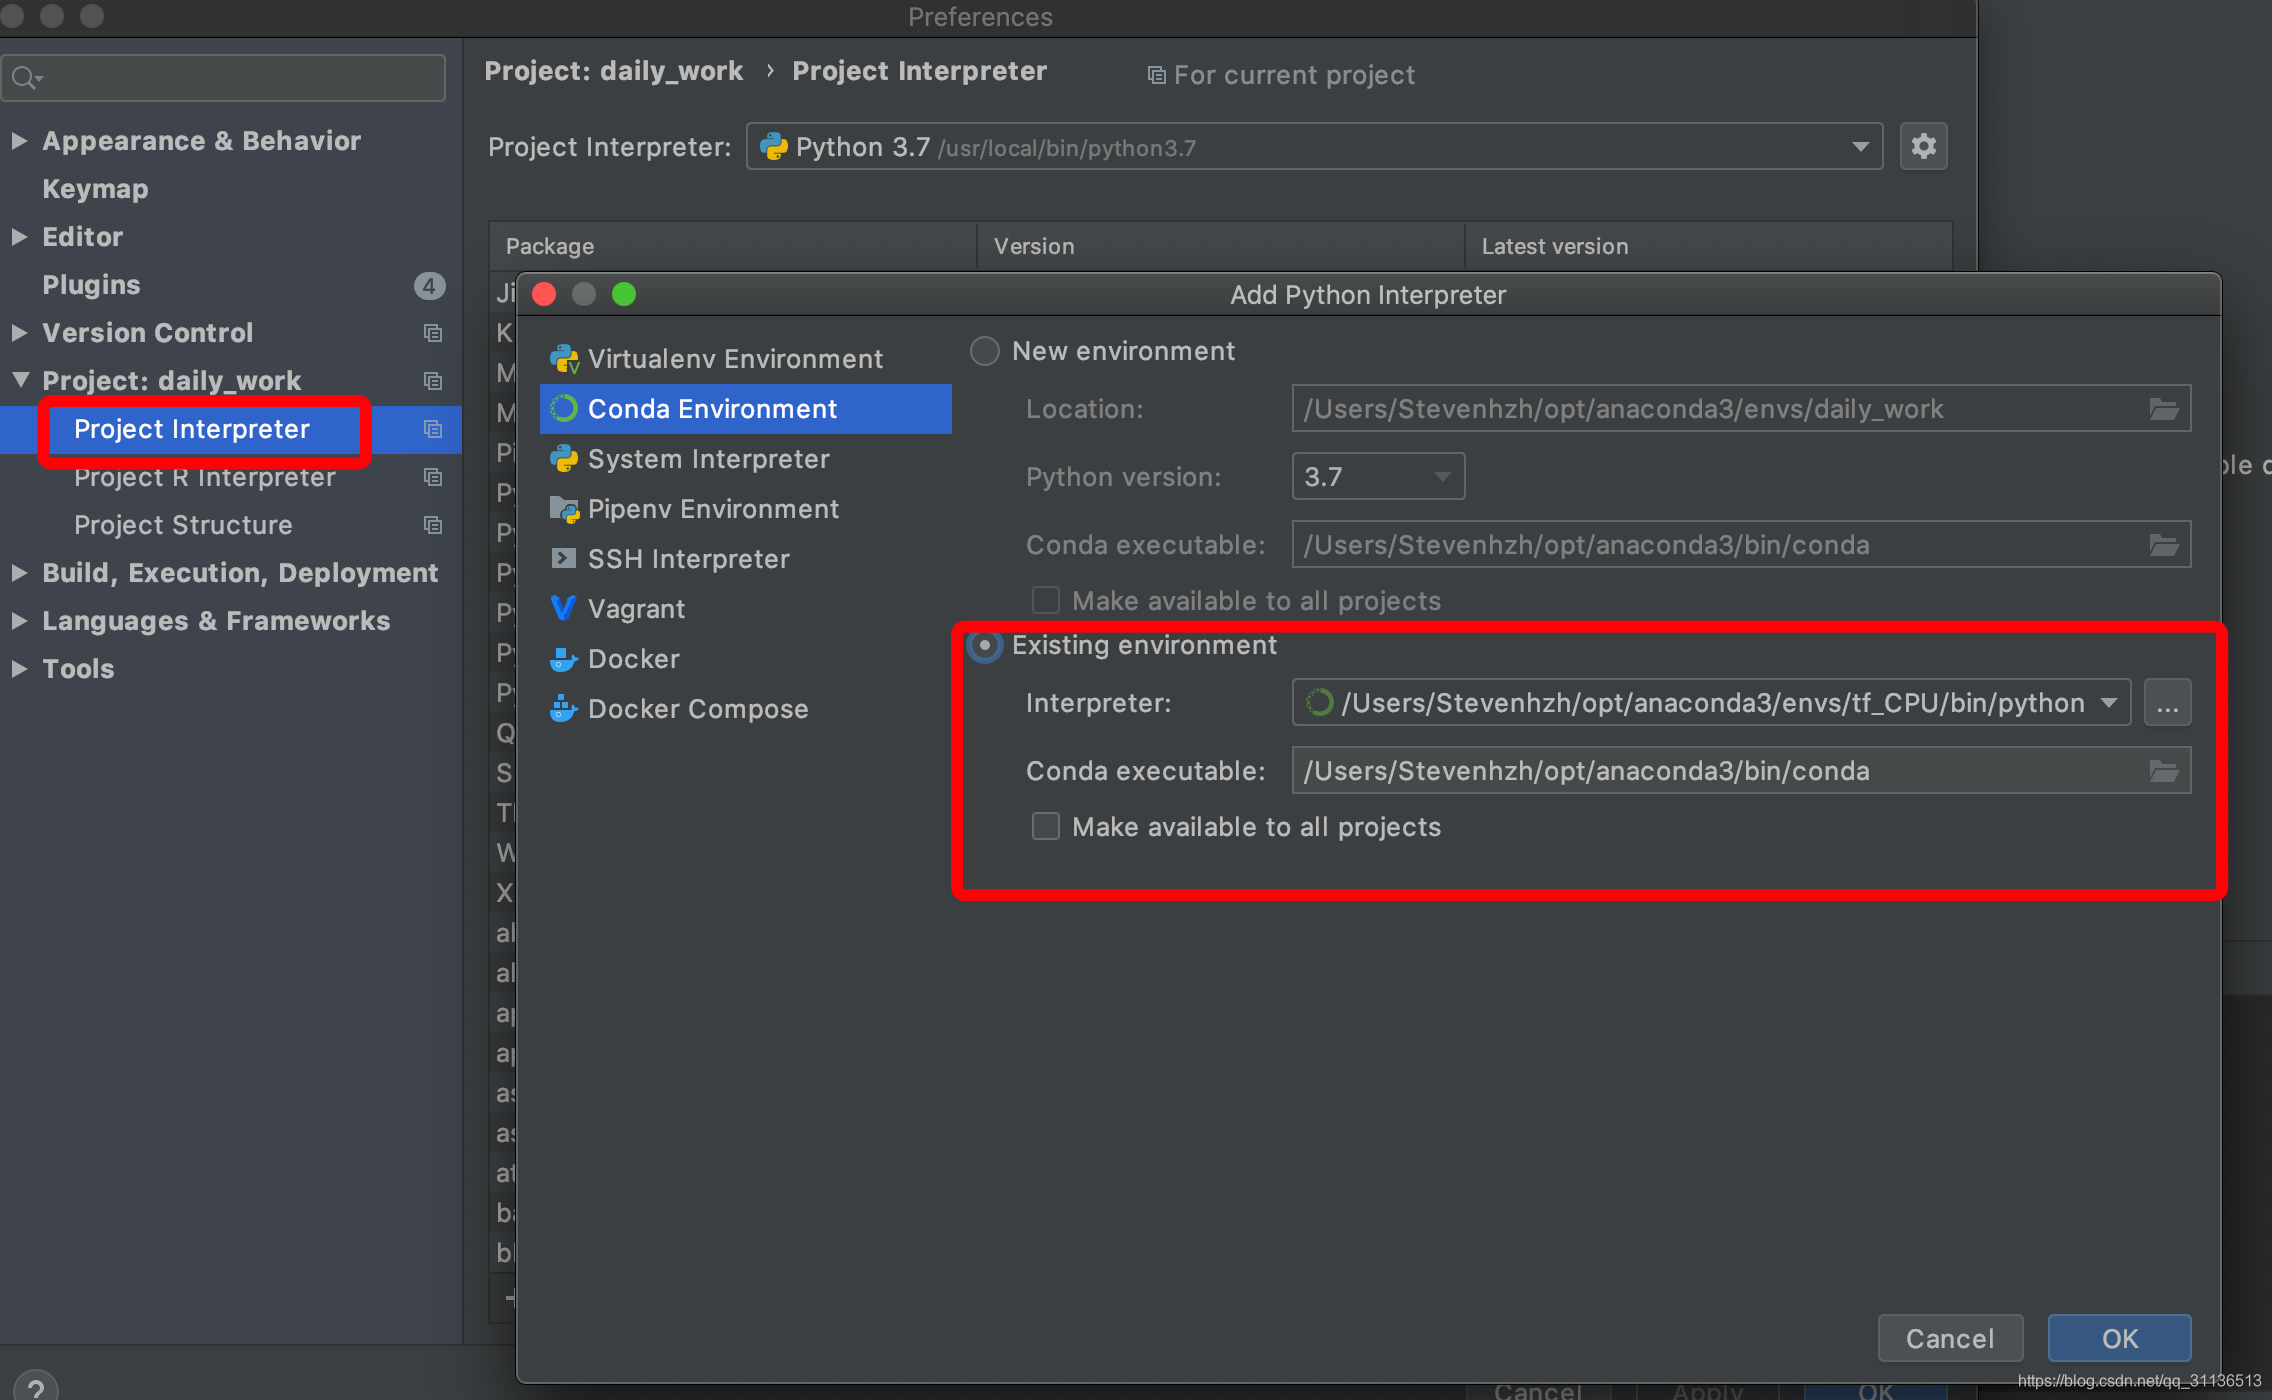Select Pipenv Environment option
The image size is (2272, 1400).
pyautogui.click(x=745, y=509)
